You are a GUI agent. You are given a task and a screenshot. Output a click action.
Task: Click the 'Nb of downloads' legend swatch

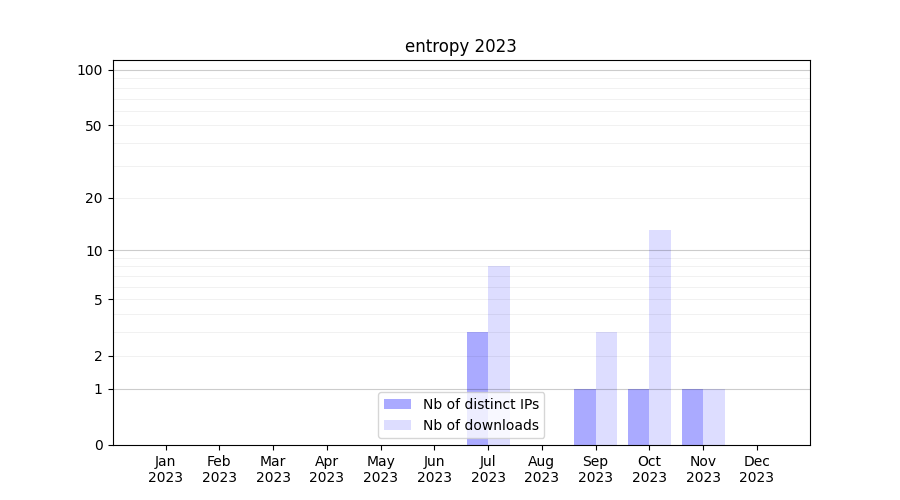(397, 425)
